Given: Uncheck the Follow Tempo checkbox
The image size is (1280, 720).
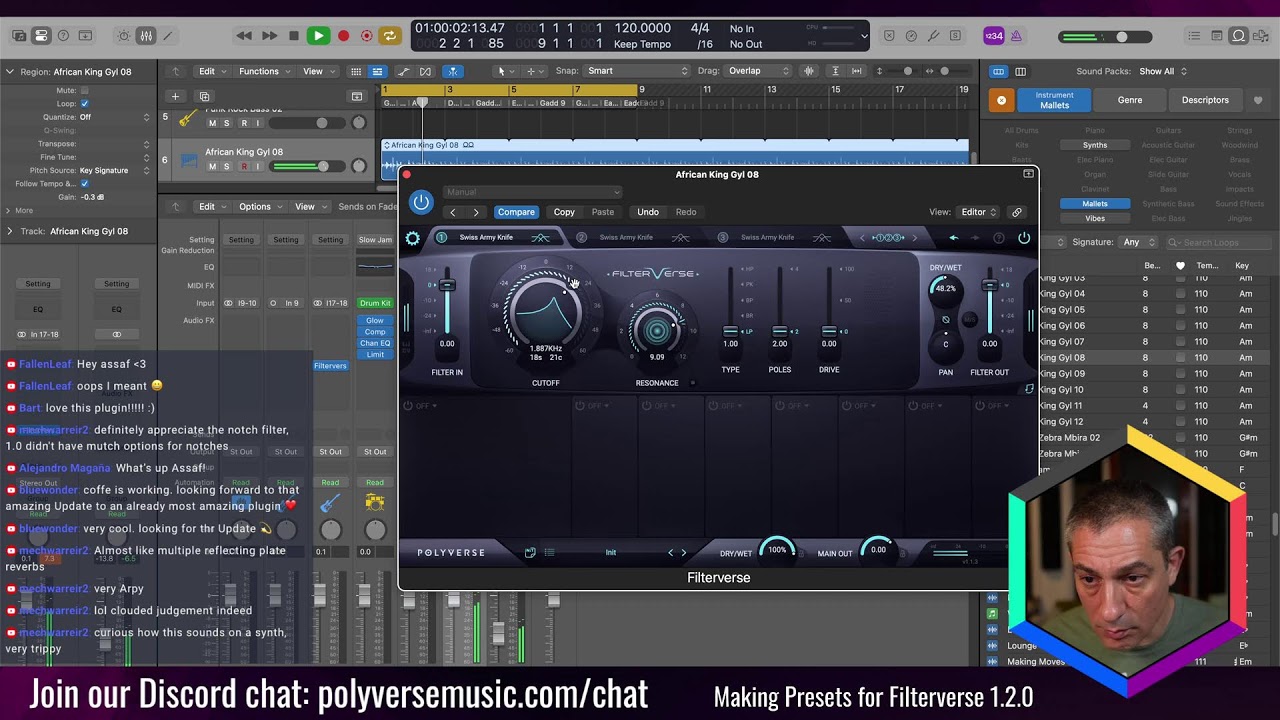Looking at the screenshot, I should [x=84, y=183].
